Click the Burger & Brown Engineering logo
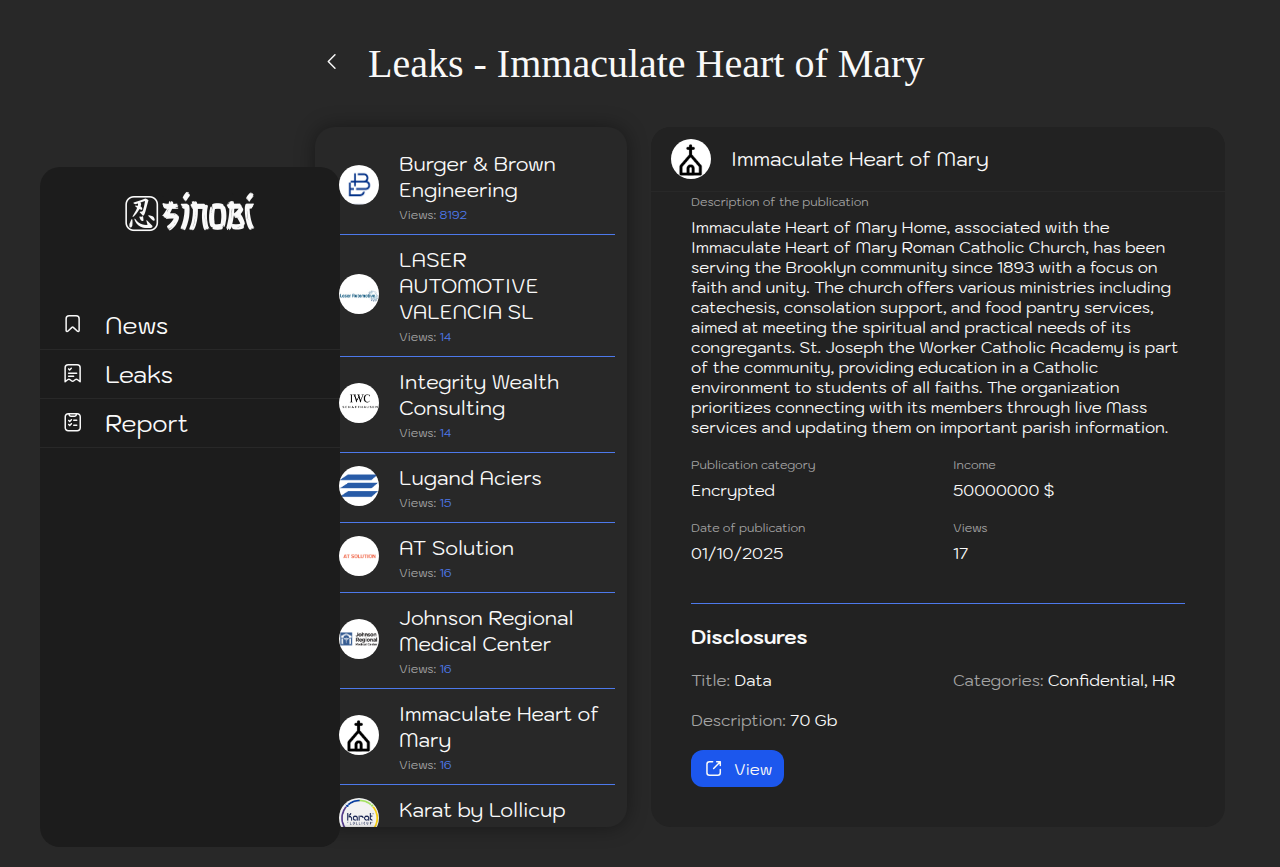This screenshot has width=1280, height=867. tap(359, 185)
